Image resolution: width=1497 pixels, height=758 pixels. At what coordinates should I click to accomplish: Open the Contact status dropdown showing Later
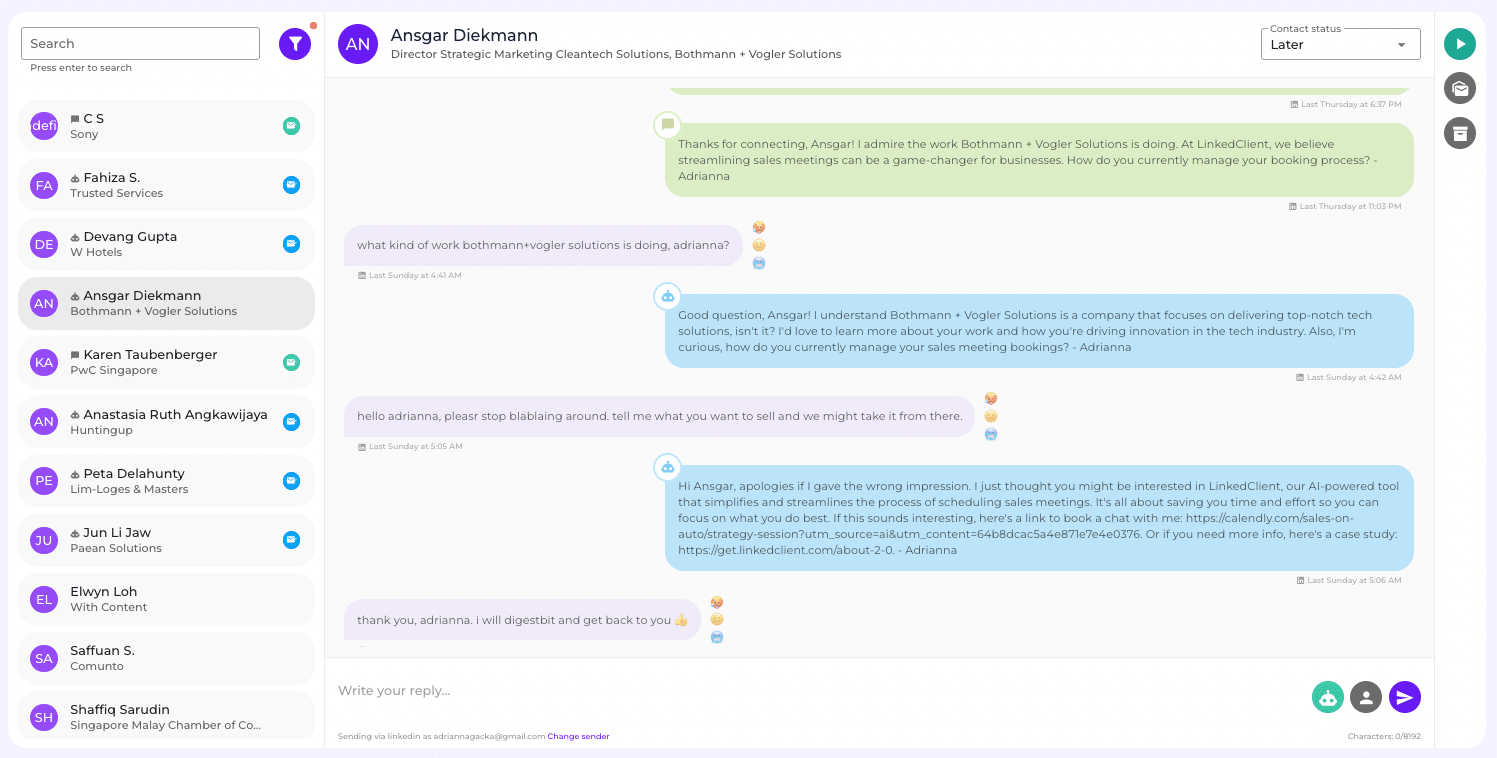coord(1339,44)
